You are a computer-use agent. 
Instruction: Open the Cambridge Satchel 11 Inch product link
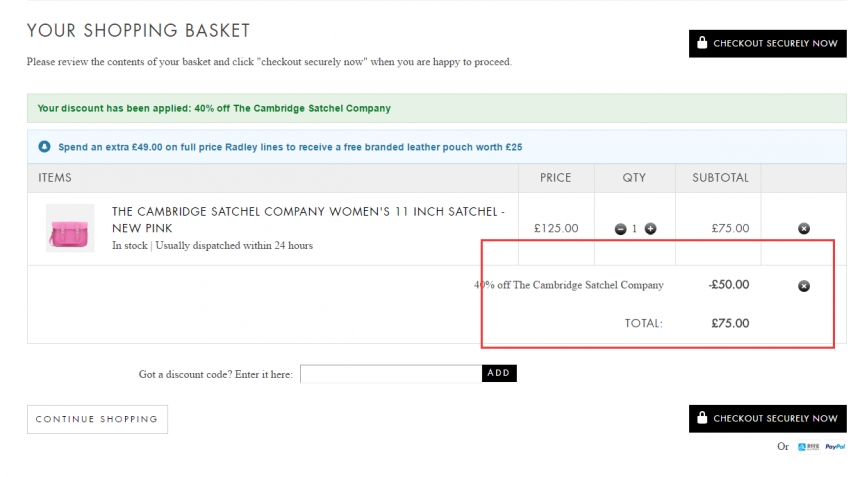coord(308,220)
